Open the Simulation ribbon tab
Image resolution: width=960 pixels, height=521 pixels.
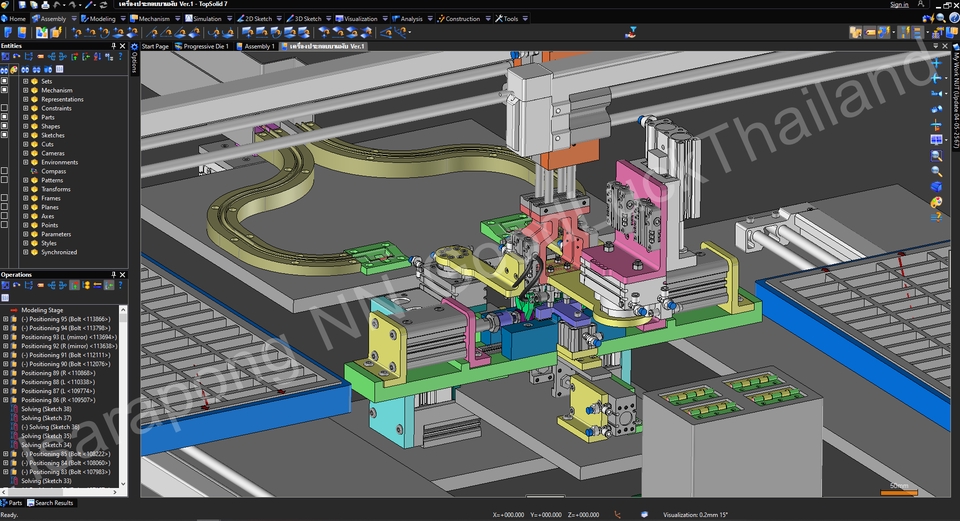[207, 18]
